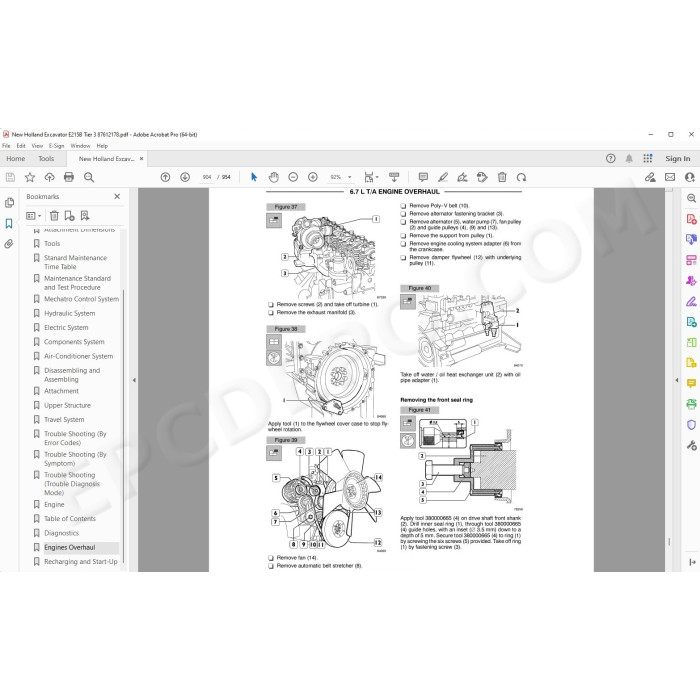Click the Bookmarks panel vertical scrollbar

point(124,424)
